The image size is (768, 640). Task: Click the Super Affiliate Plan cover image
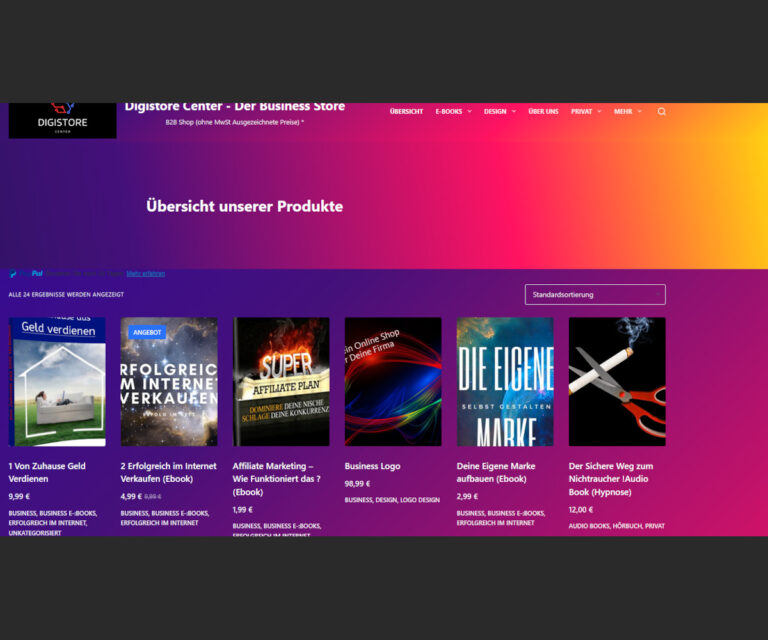[x=281, y=382]
